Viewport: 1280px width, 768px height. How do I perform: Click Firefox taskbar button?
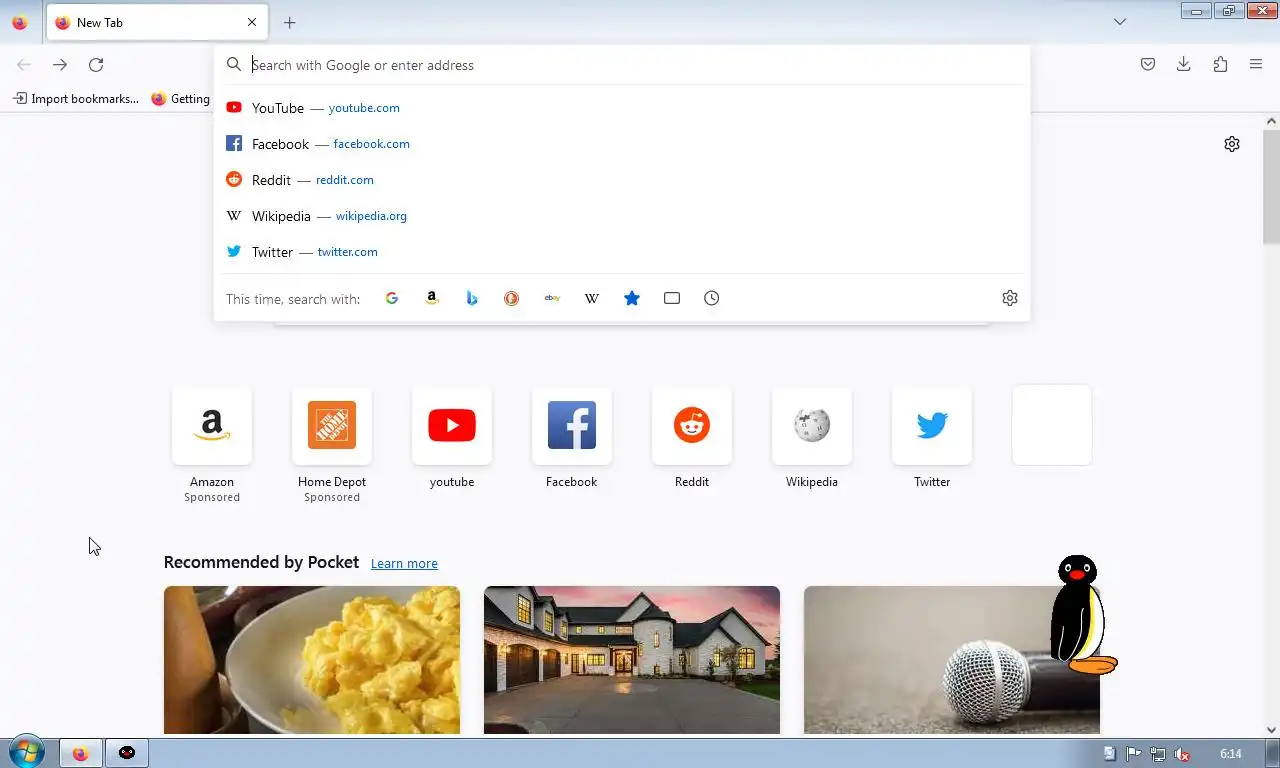click(80, 753)
